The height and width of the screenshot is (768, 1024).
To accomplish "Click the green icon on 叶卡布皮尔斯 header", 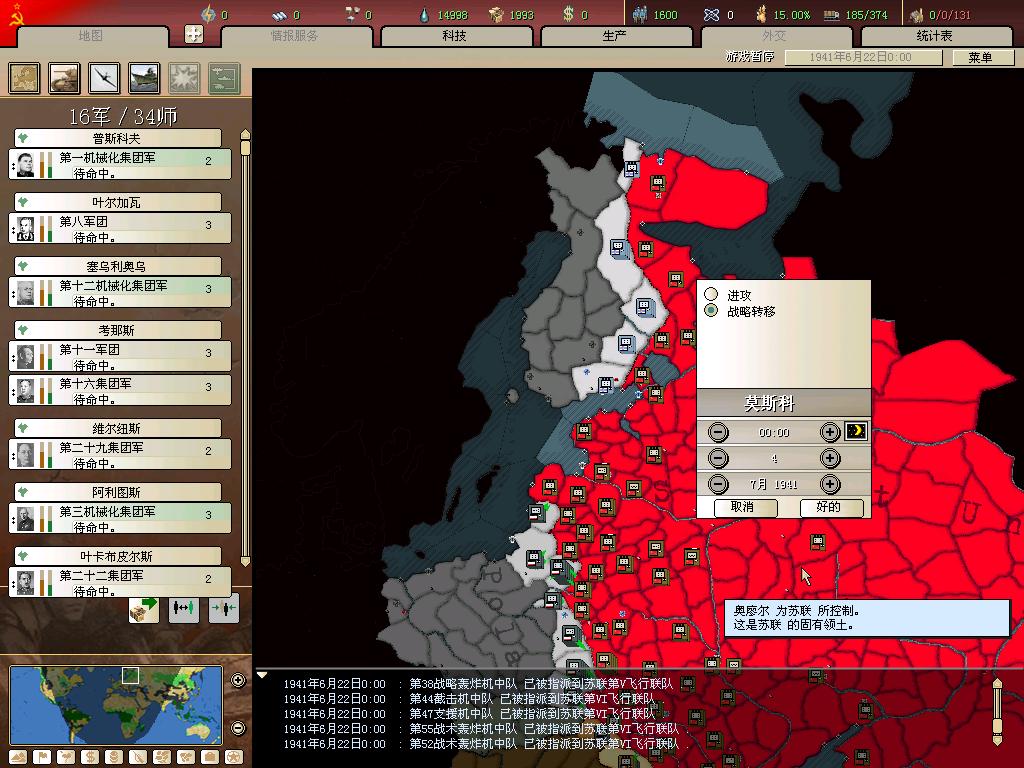I will [23, 556].
